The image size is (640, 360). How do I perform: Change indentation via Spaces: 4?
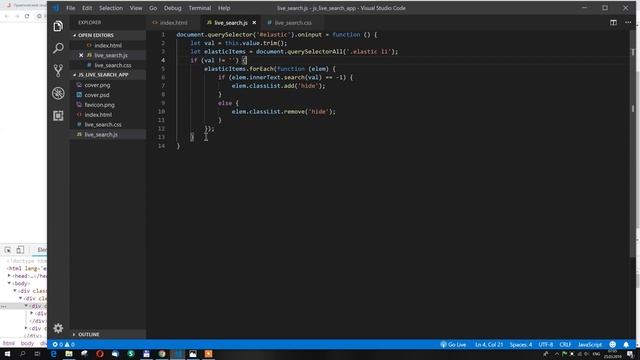click(520, 344)
